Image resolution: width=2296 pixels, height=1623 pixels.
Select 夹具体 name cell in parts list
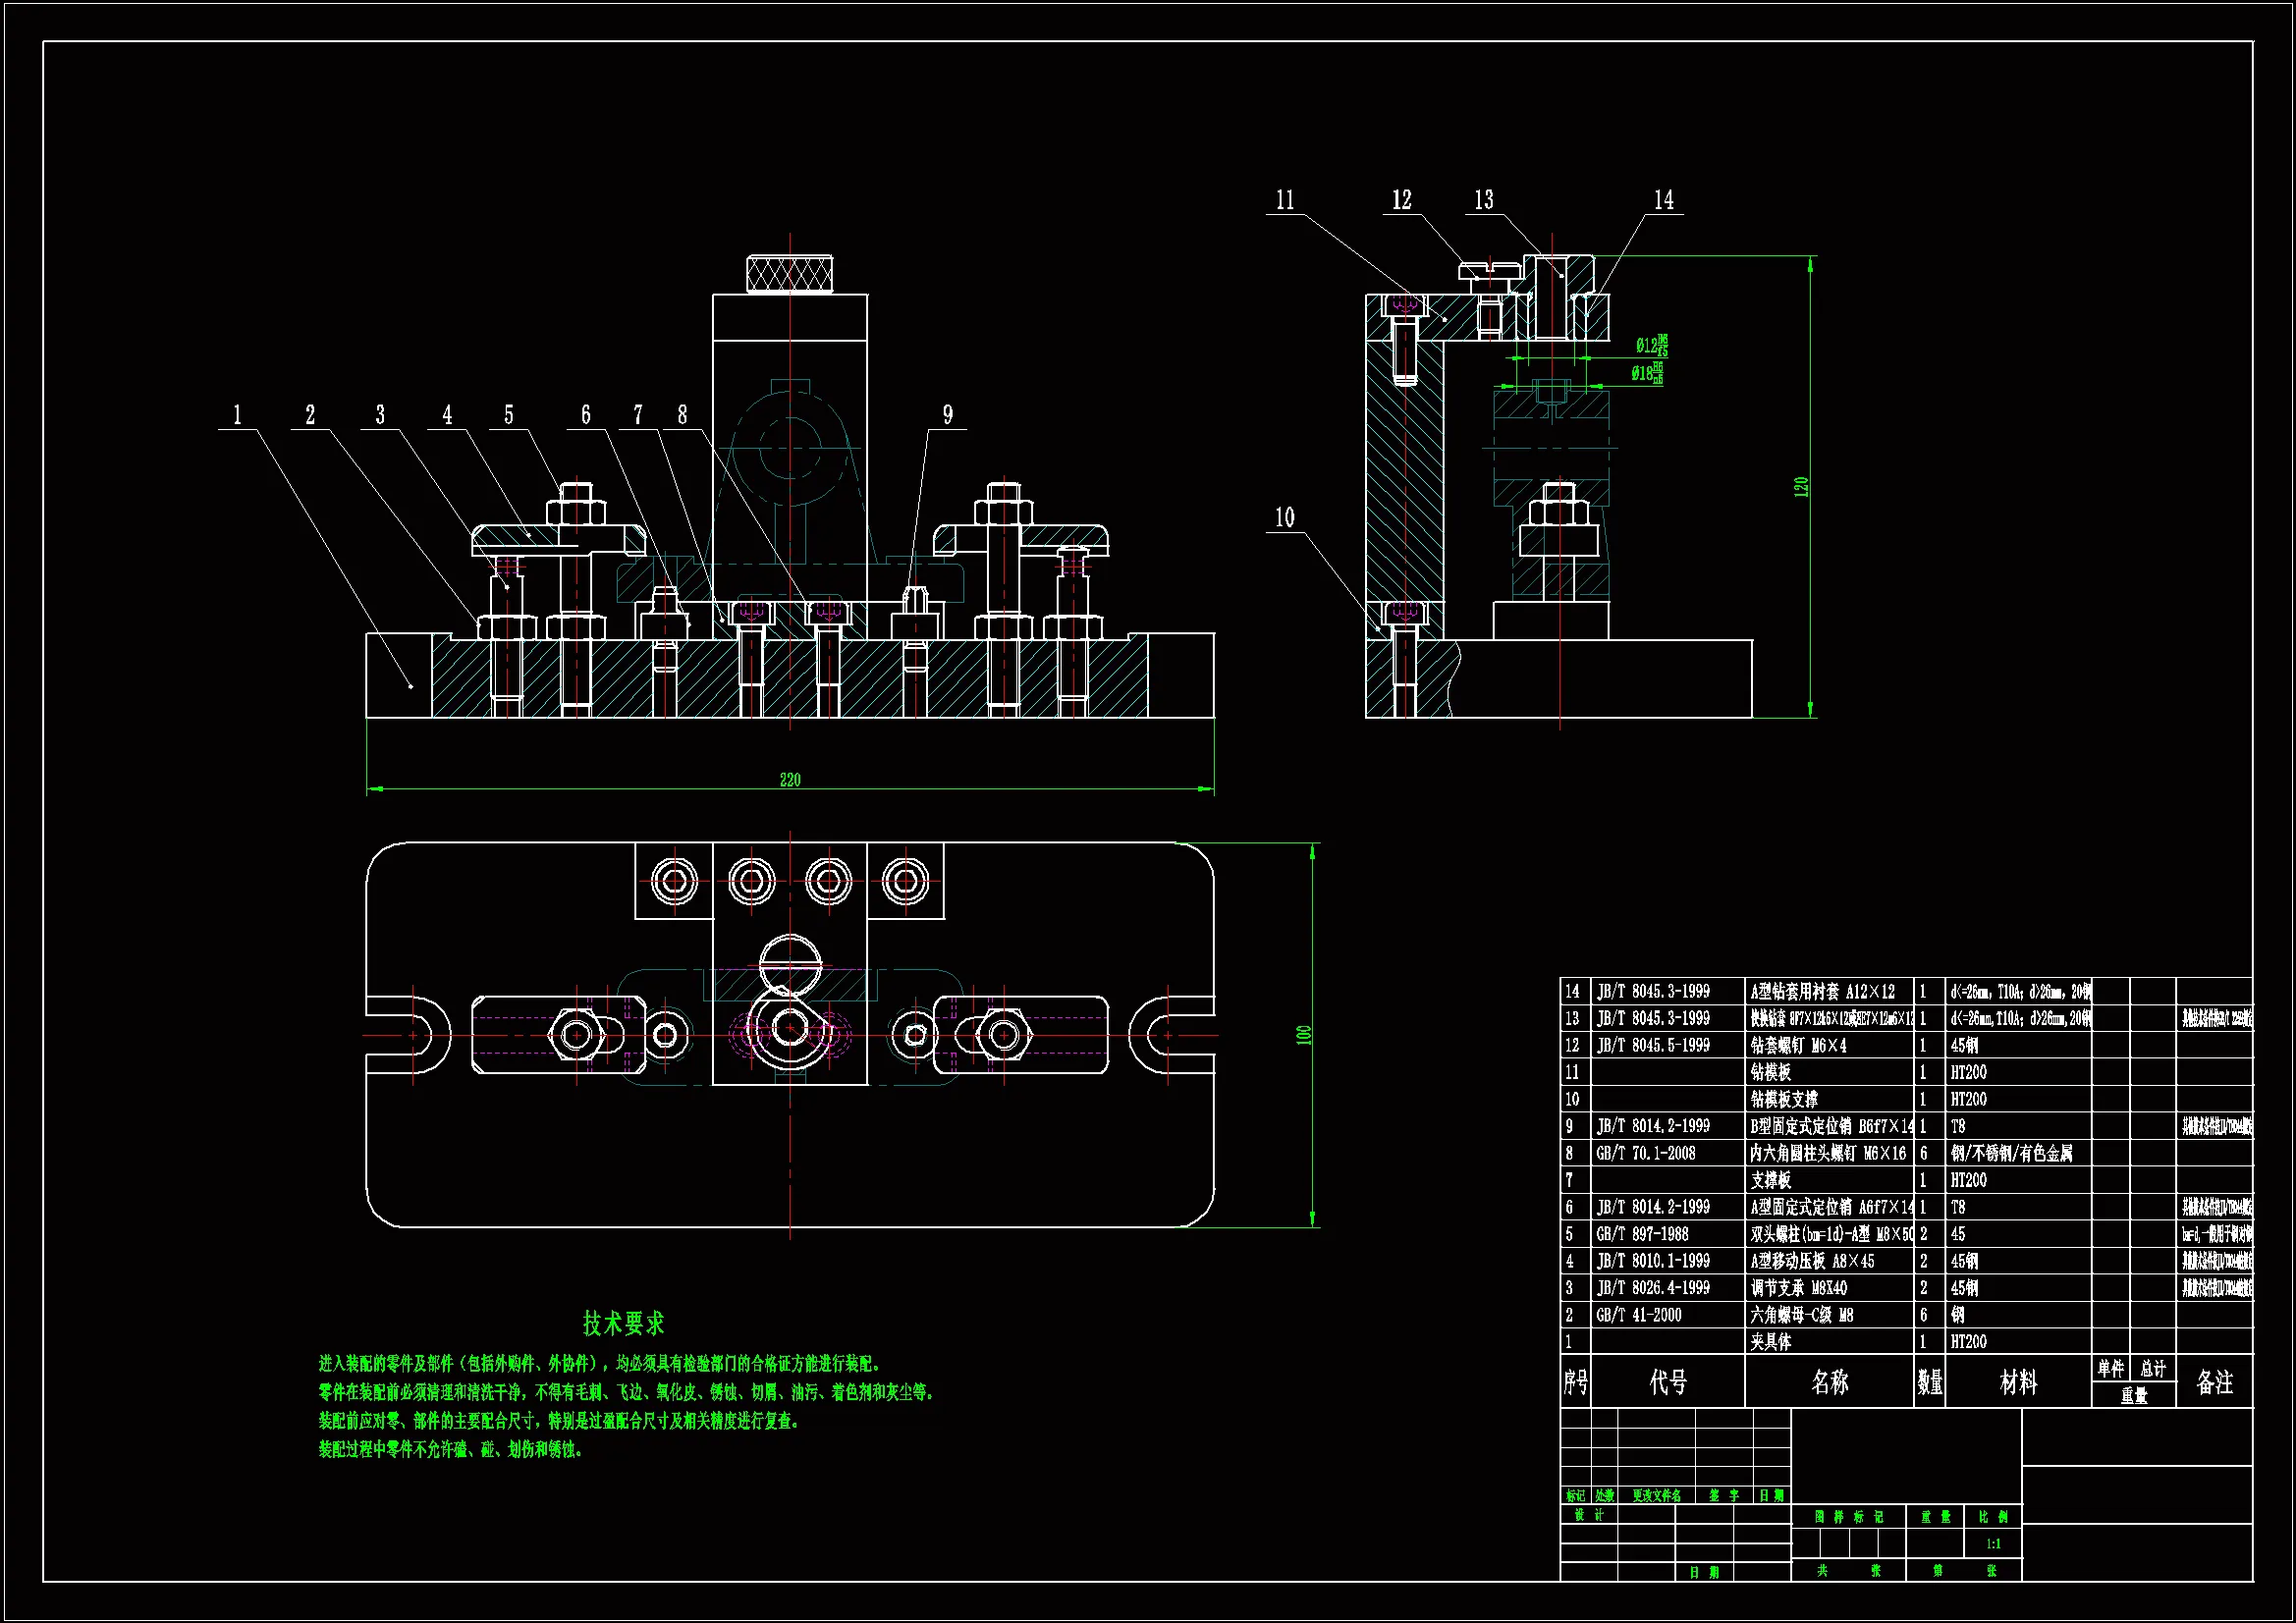tap(1771, 1342)
